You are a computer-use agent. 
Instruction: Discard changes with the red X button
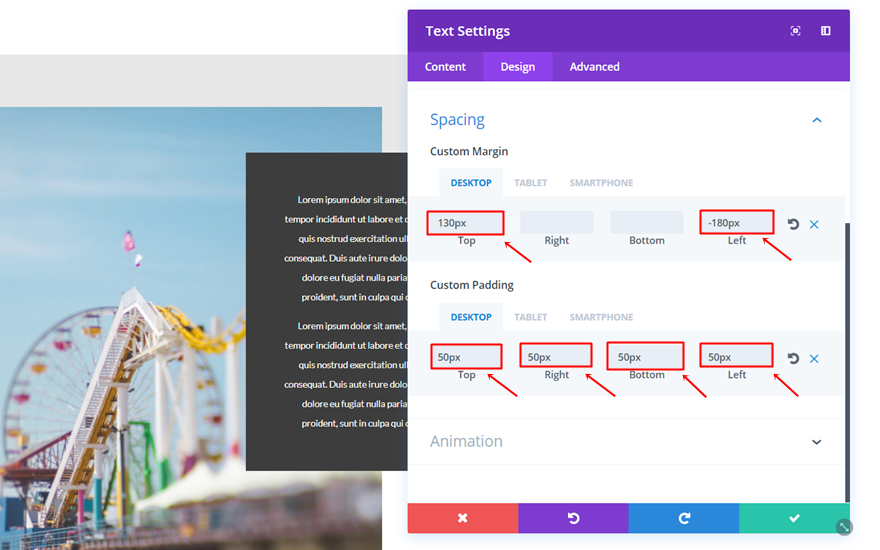[x=462, y=518]
